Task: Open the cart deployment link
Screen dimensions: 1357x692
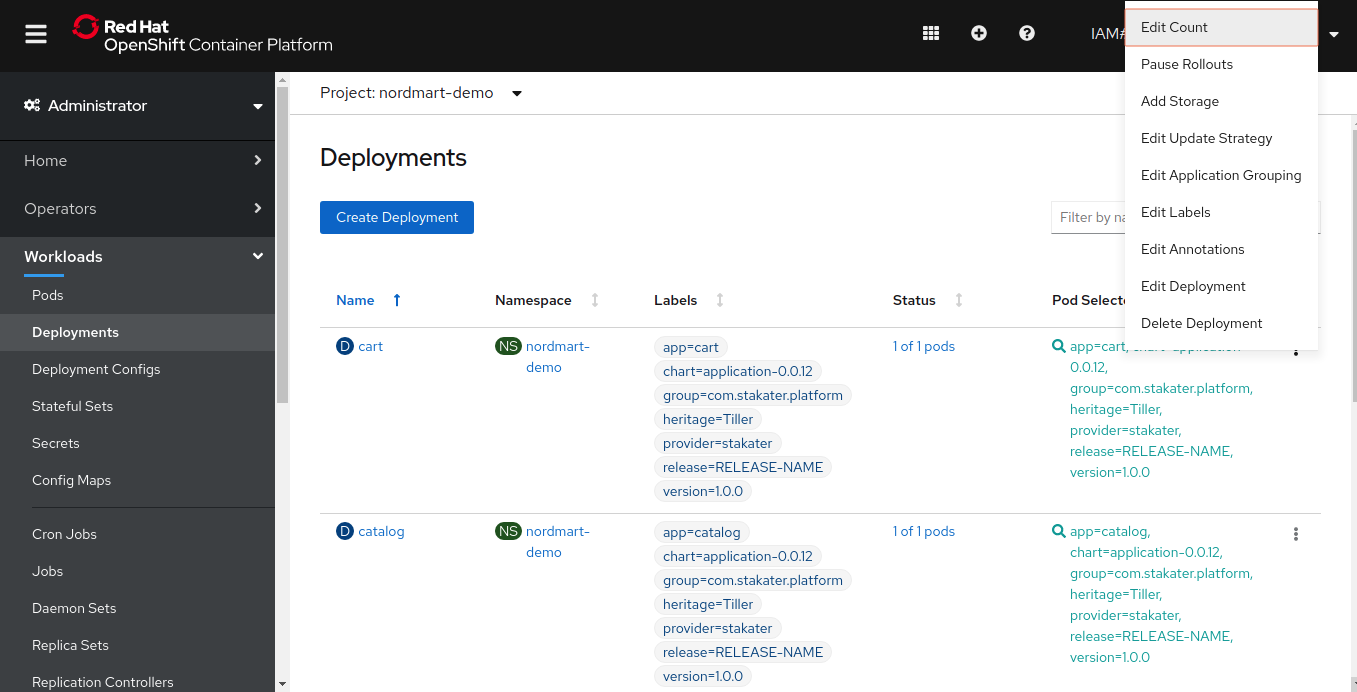Action: click(x=370, y=346)
